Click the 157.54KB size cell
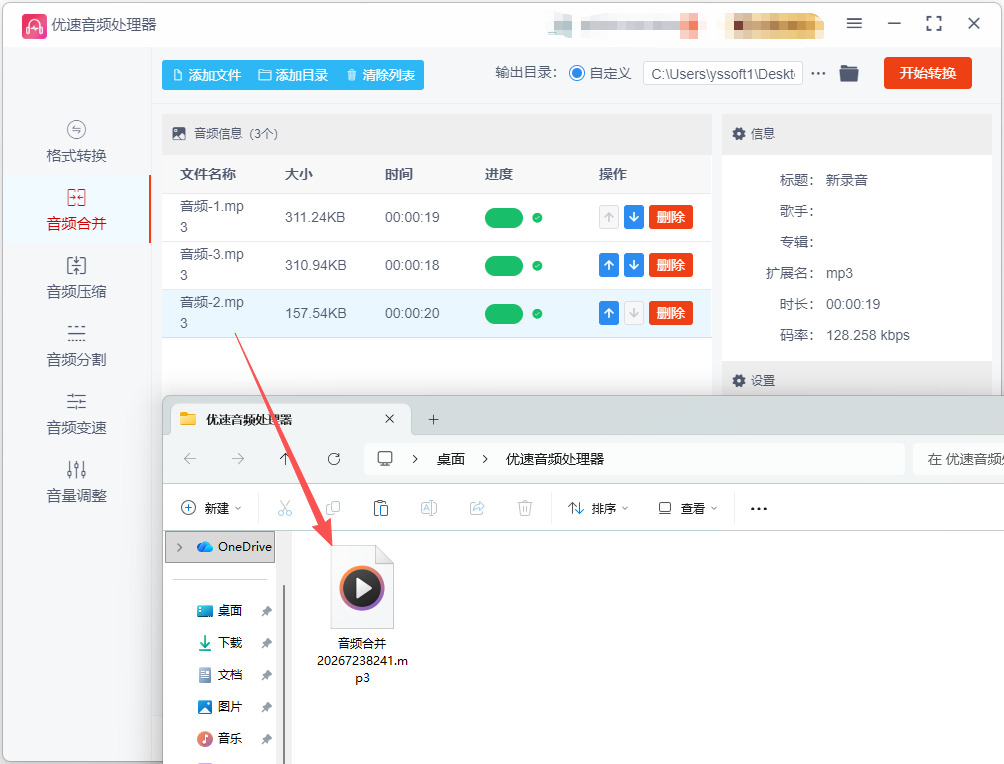This screenshot has width=1004, height=764. pos(316,313)
